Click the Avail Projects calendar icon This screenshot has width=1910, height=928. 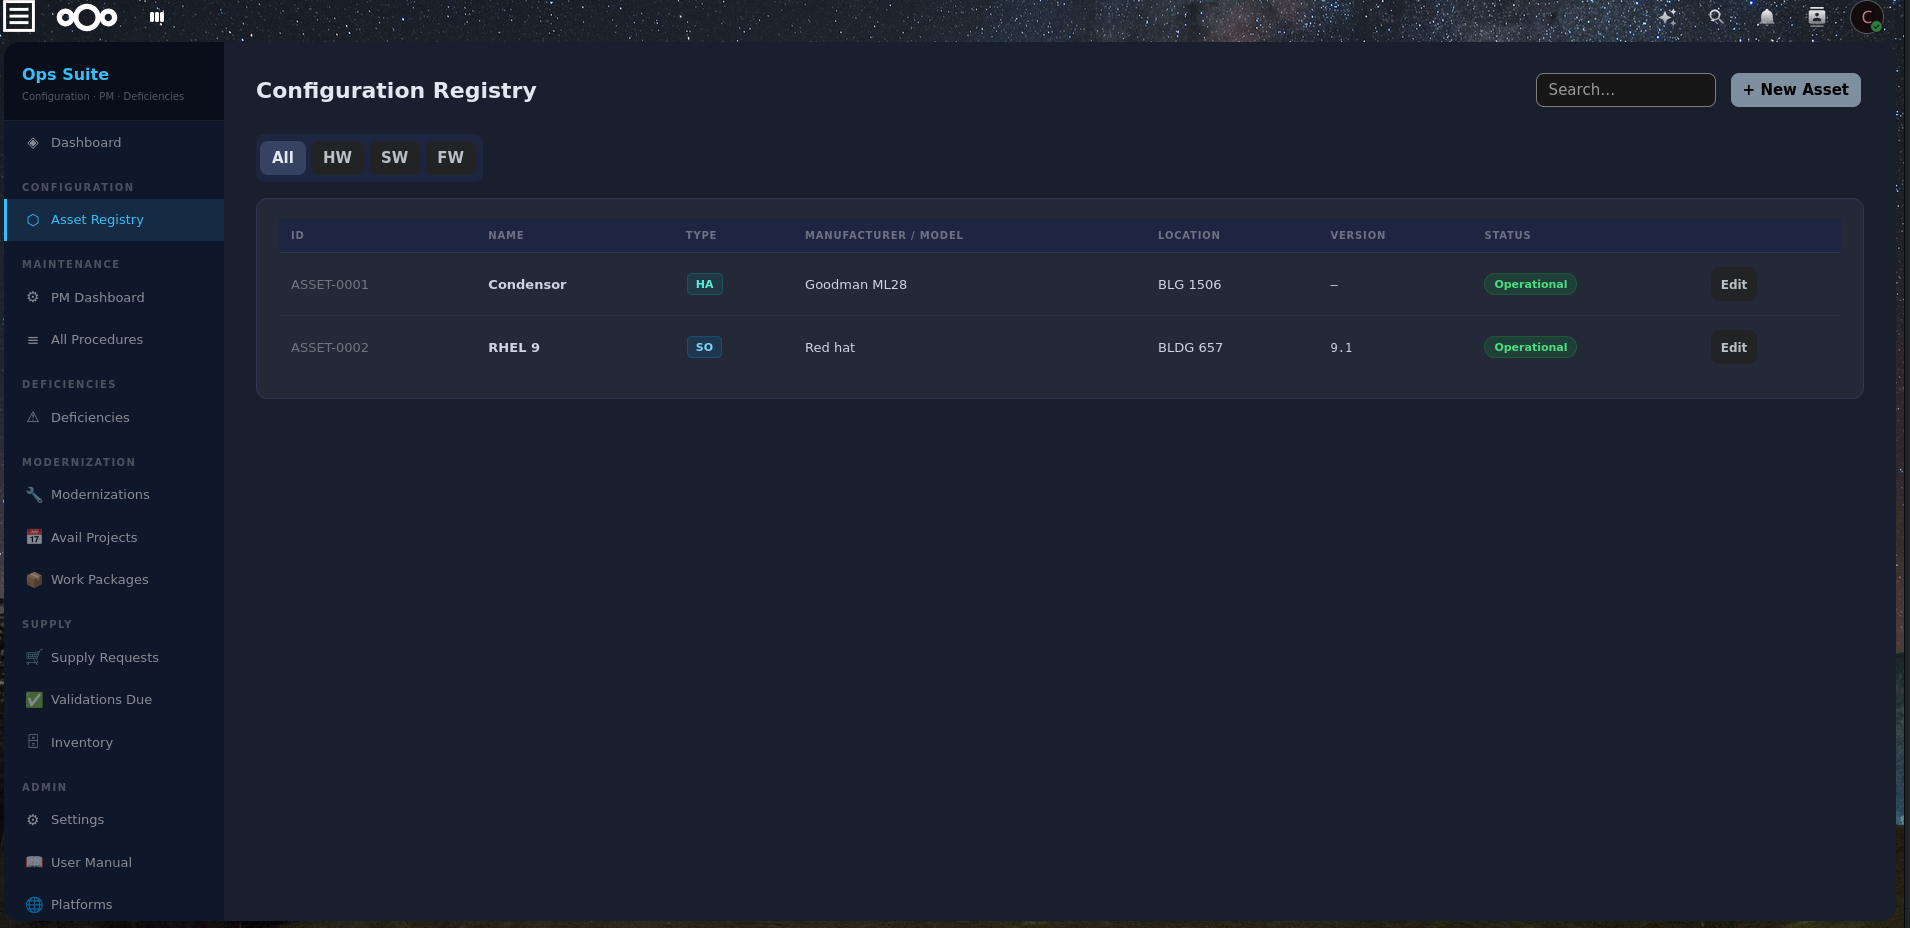tap(34, 538)
